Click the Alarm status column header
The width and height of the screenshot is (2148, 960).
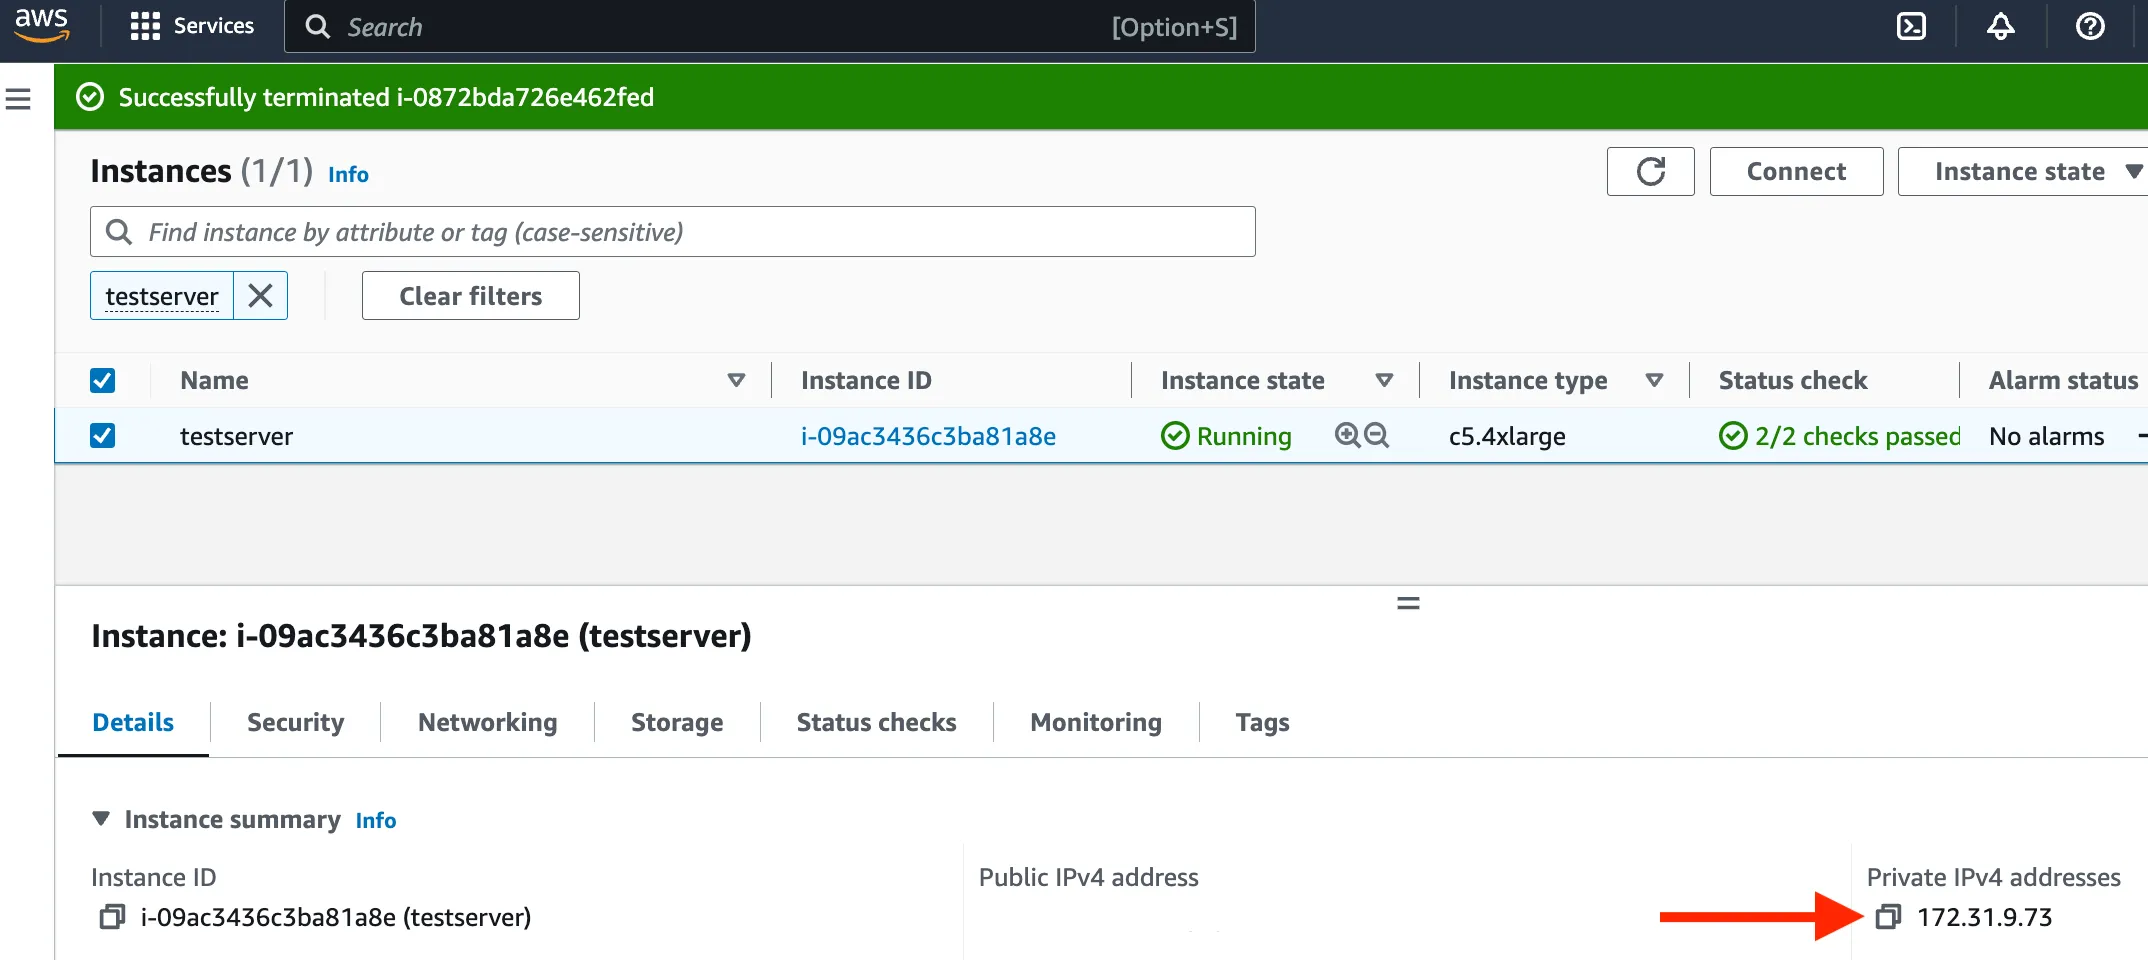[x=2063, y=380]
